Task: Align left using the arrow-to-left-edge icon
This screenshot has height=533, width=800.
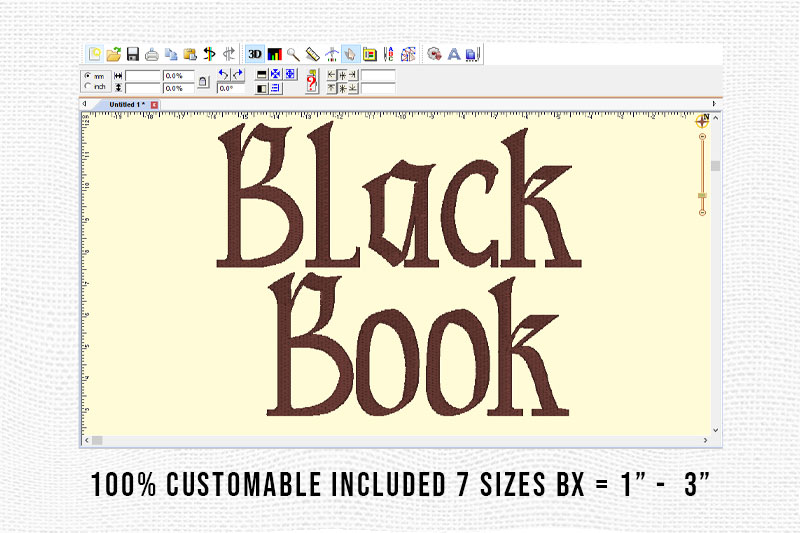Action: coord(332,75)
